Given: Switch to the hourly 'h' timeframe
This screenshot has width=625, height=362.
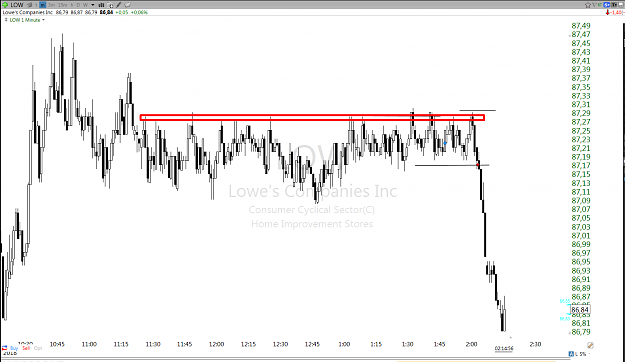Looking at the screenshot, I should 72,5.
